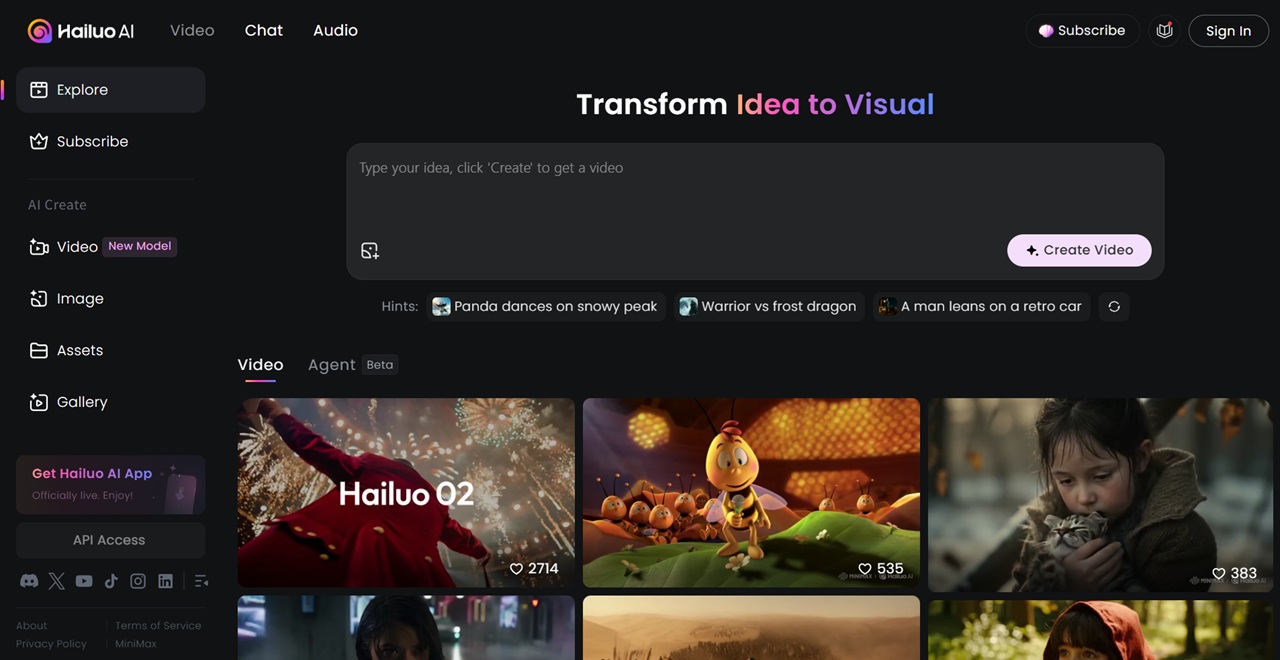Open the LinkedIn link icon
1280x660 pixels.
165,581
